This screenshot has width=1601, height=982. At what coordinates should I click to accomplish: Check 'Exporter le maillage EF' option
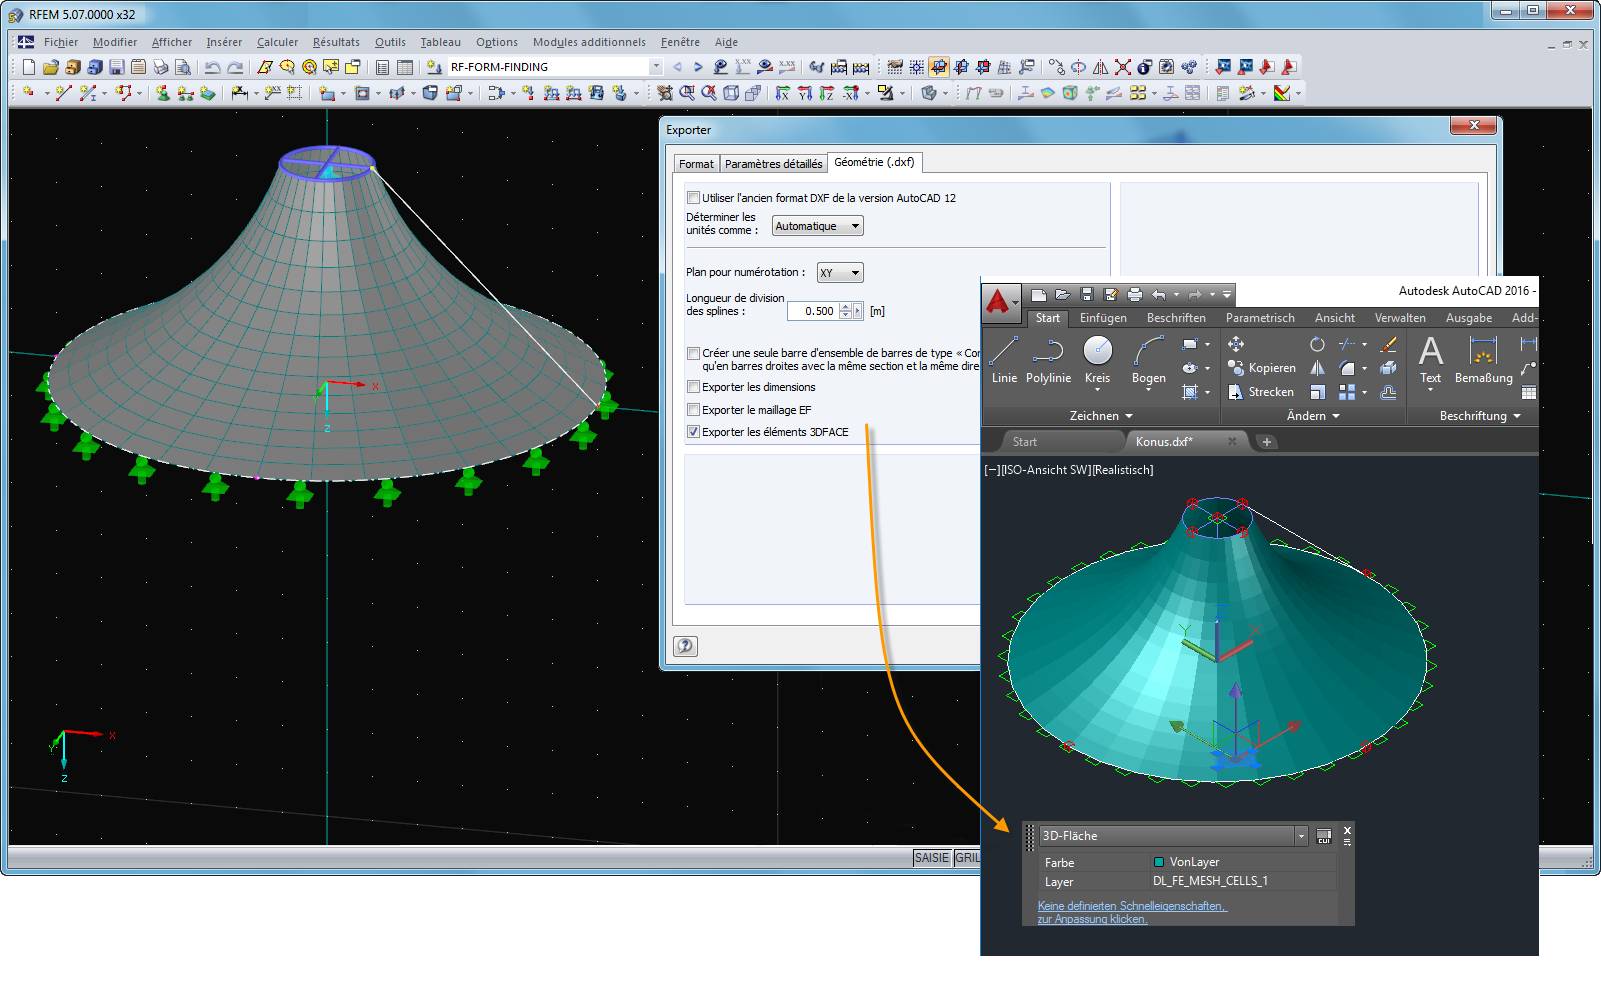693,409
